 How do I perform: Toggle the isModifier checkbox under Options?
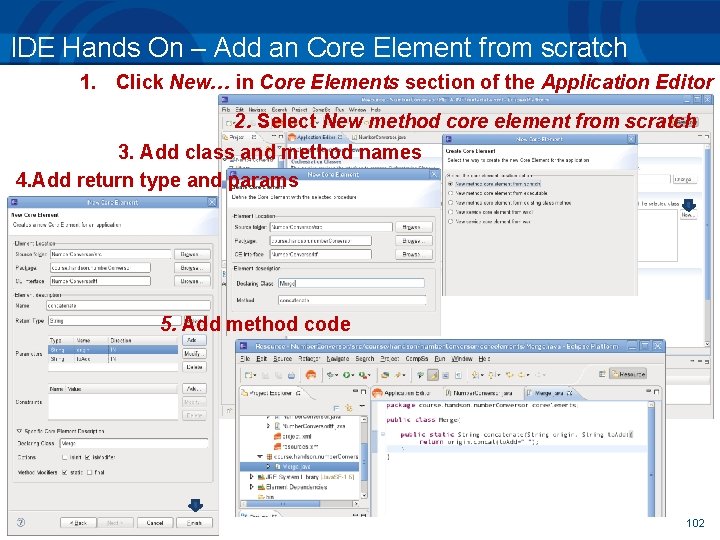pyautogui.click(x=88, y=457)
